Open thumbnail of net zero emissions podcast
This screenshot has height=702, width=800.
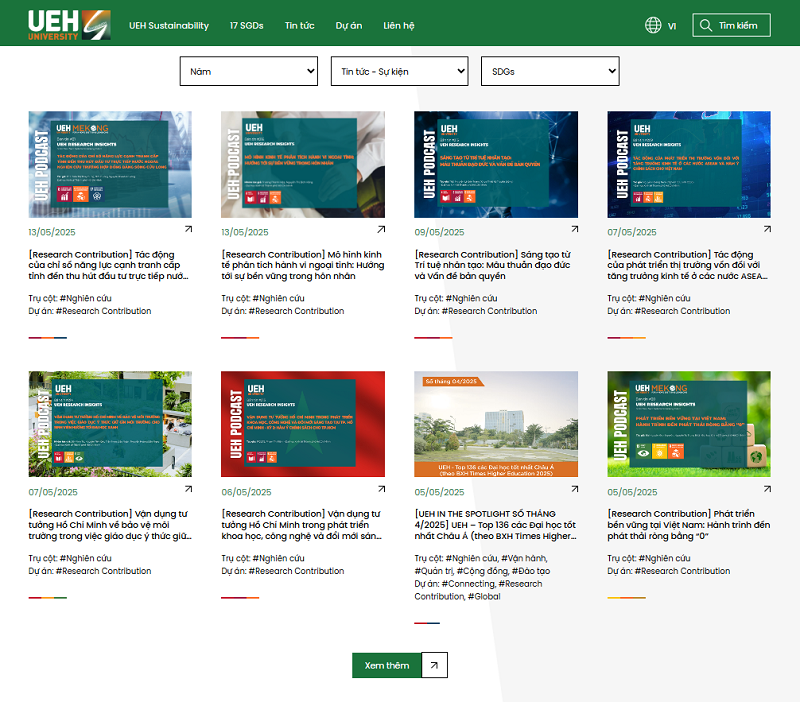coord(689,424)
